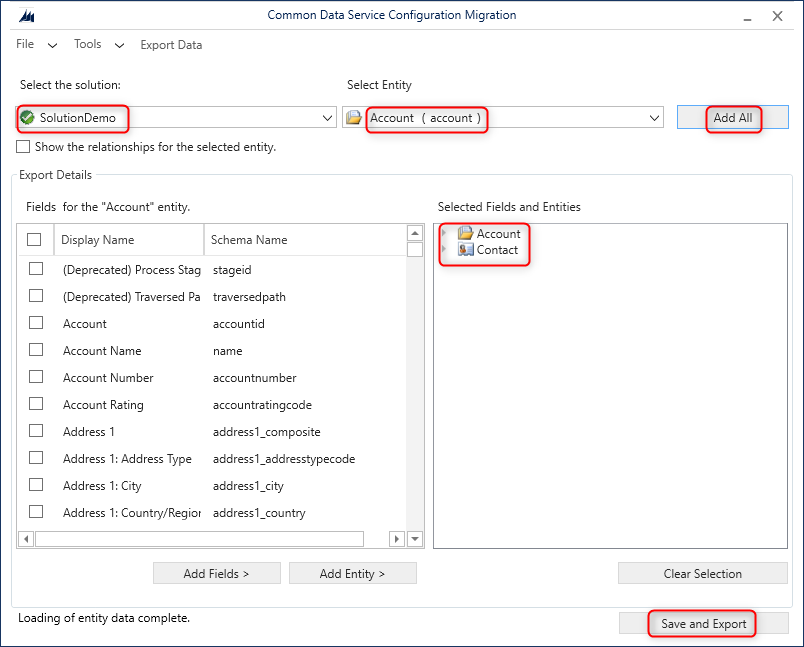
Task: Open the File menu
Action: pyautogui.click(x=26, y=45)
